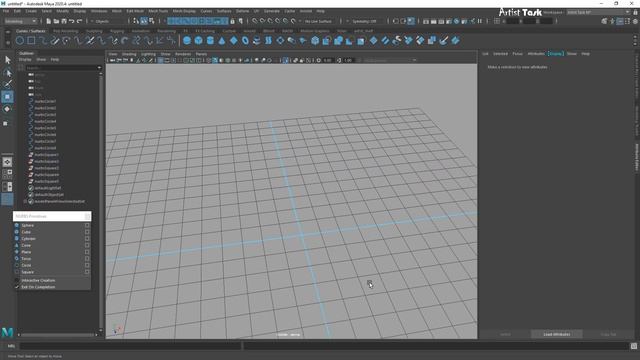Click the NURBS sphere shelf icon
This screenshot has height=360, width=640.
pos(187,40)
